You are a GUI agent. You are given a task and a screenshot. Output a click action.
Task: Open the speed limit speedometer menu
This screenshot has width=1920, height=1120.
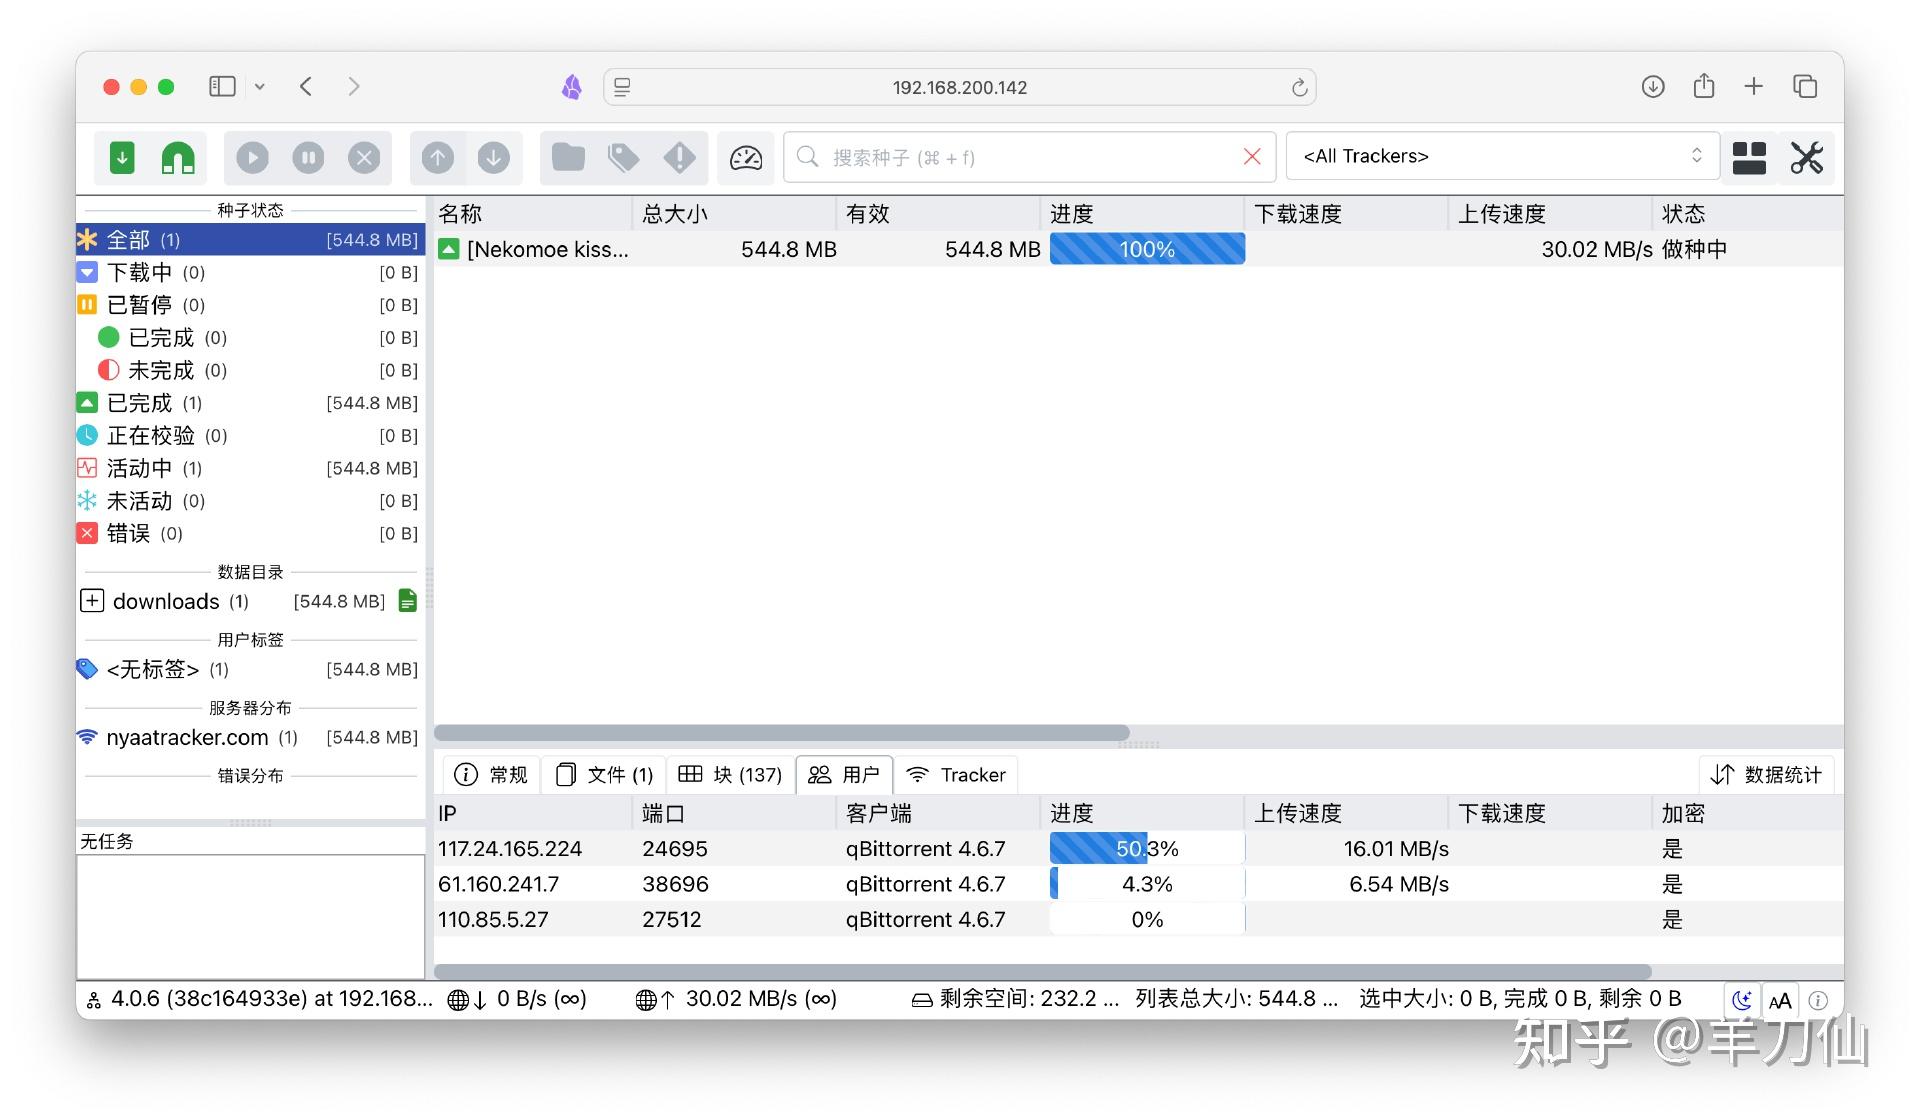pos(745,157)
